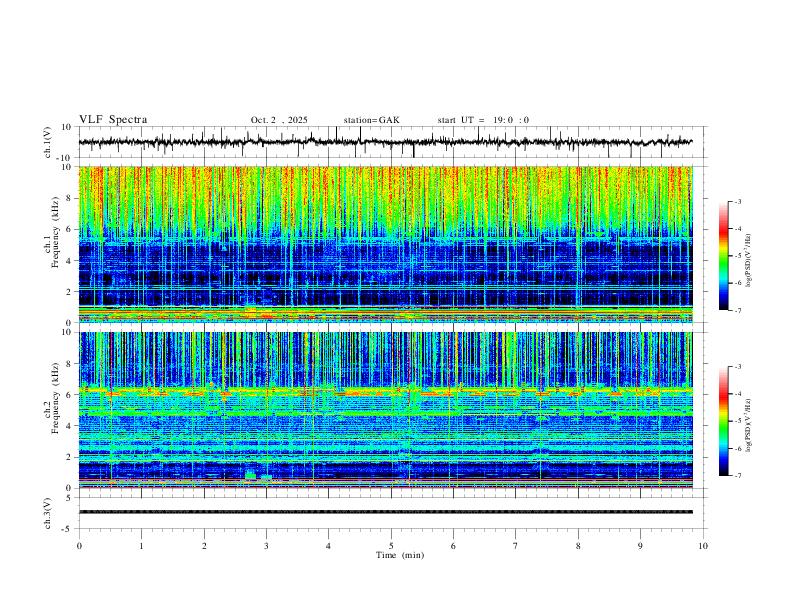Click the ch.1 spectrogram panel

(385, 244)
